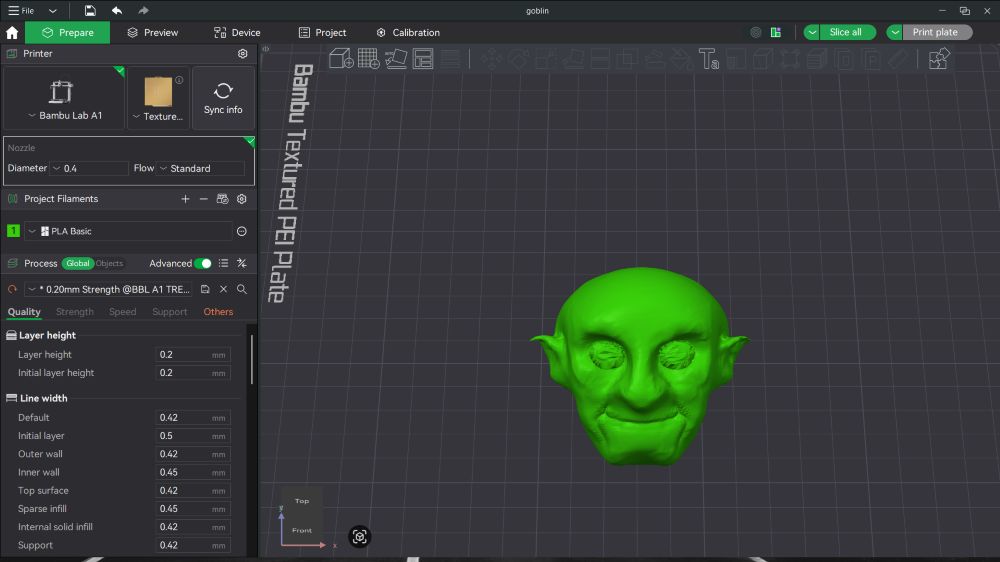Click the Save project icon
The width and height of the screenshot is (1000, 562).
90,10
